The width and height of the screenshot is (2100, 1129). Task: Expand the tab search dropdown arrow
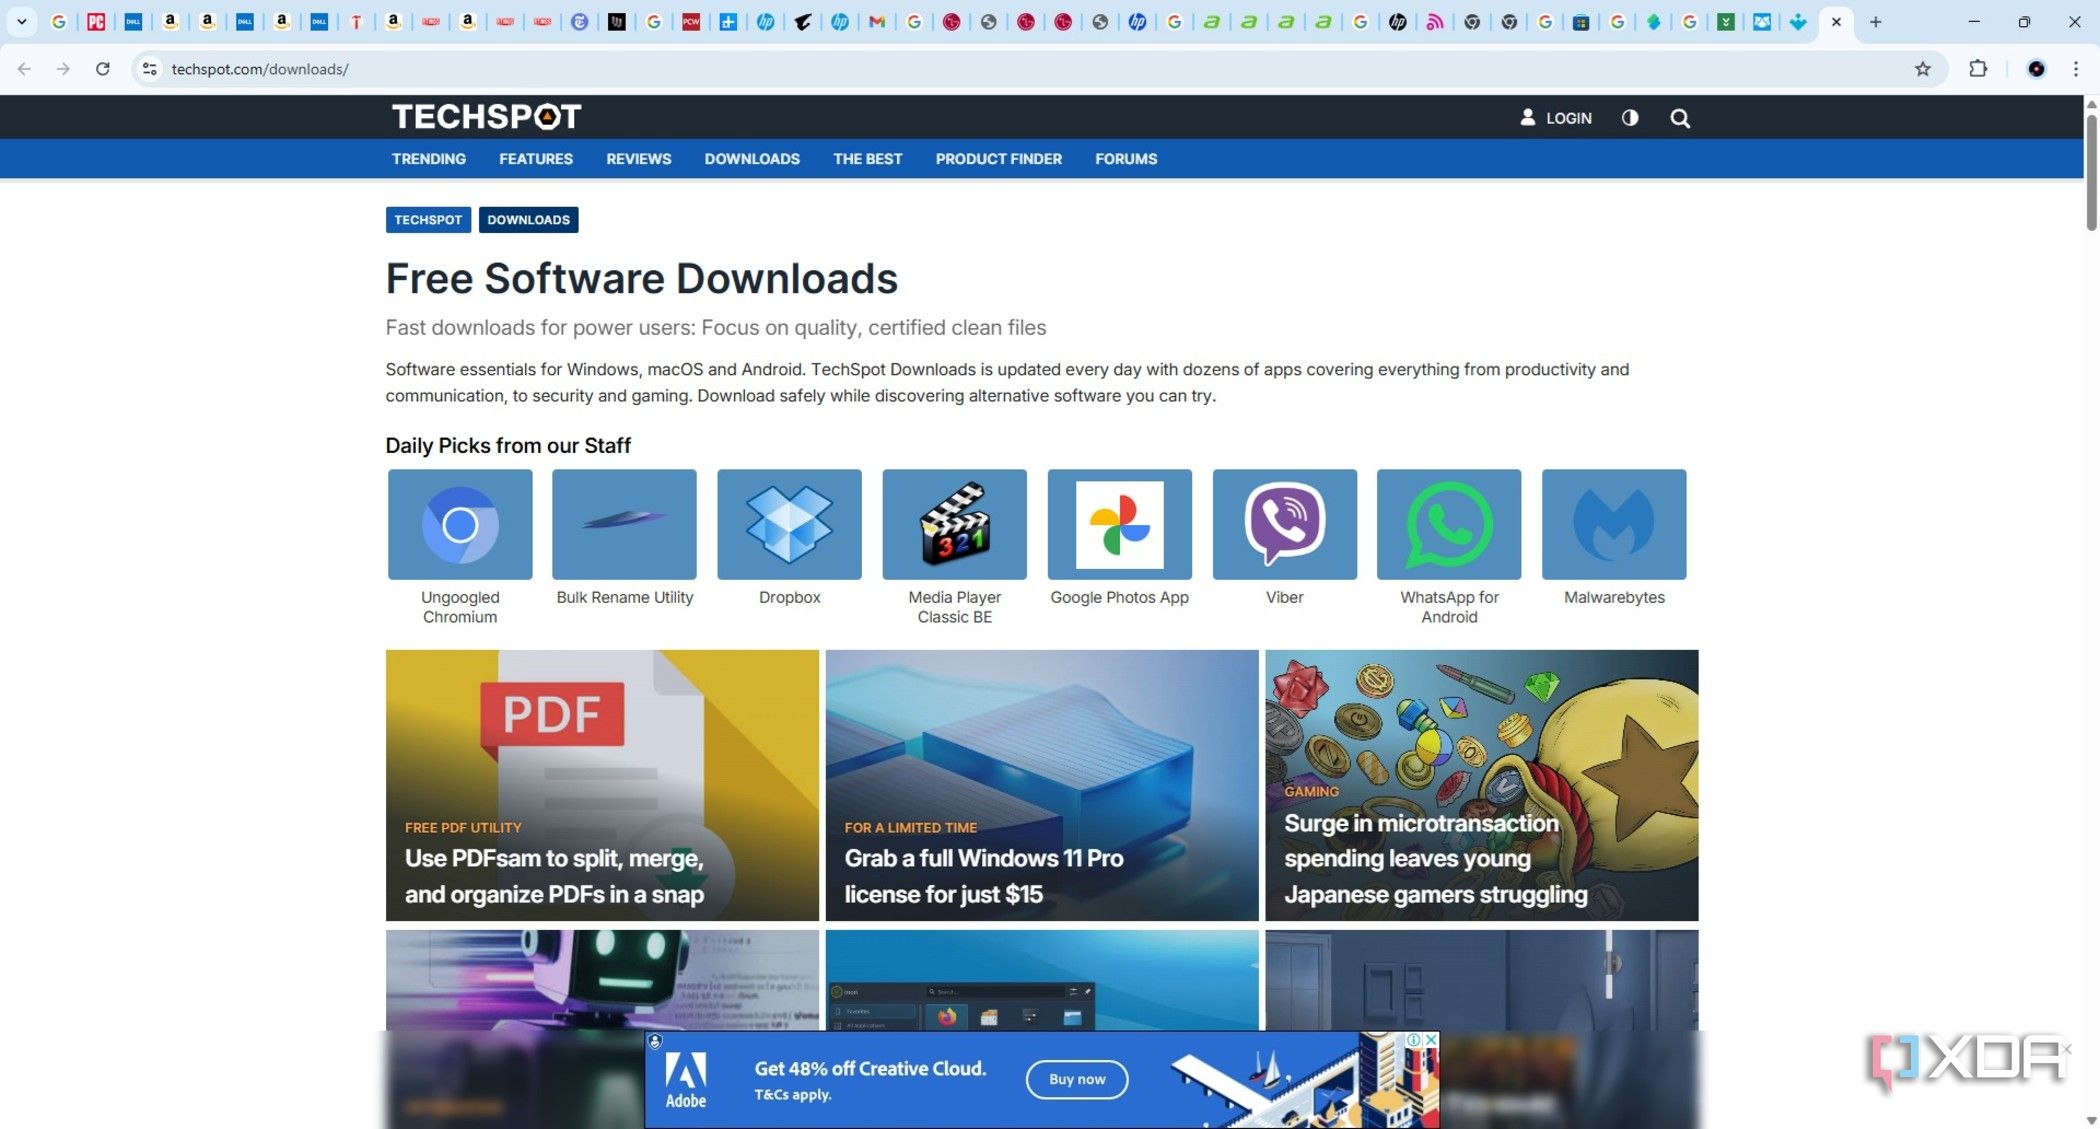pos(21,22)
